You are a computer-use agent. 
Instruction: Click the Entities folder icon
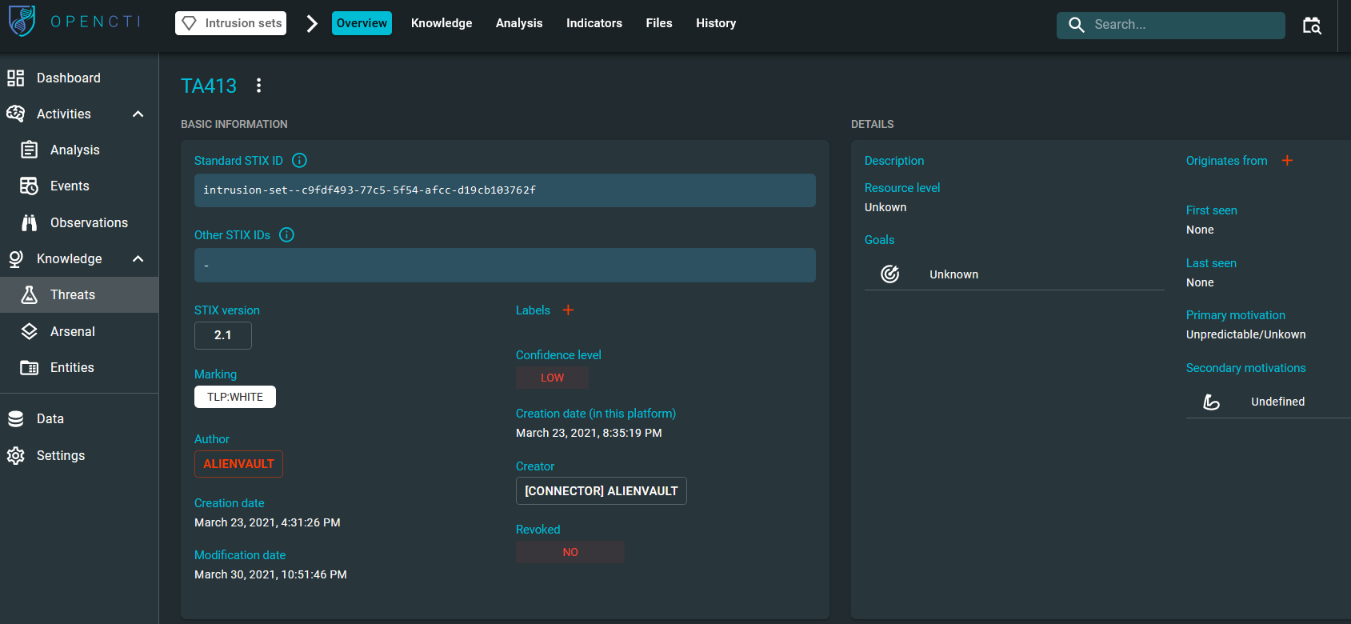coord(30,368)
